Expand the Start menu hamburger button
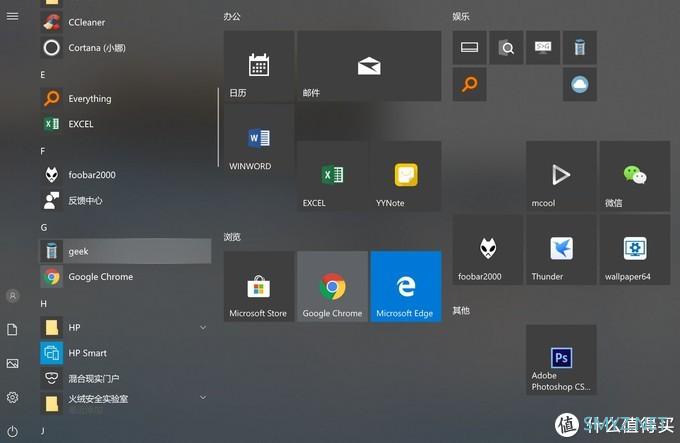The height and width of the screenshot is (443, 680). click(13, 16)
